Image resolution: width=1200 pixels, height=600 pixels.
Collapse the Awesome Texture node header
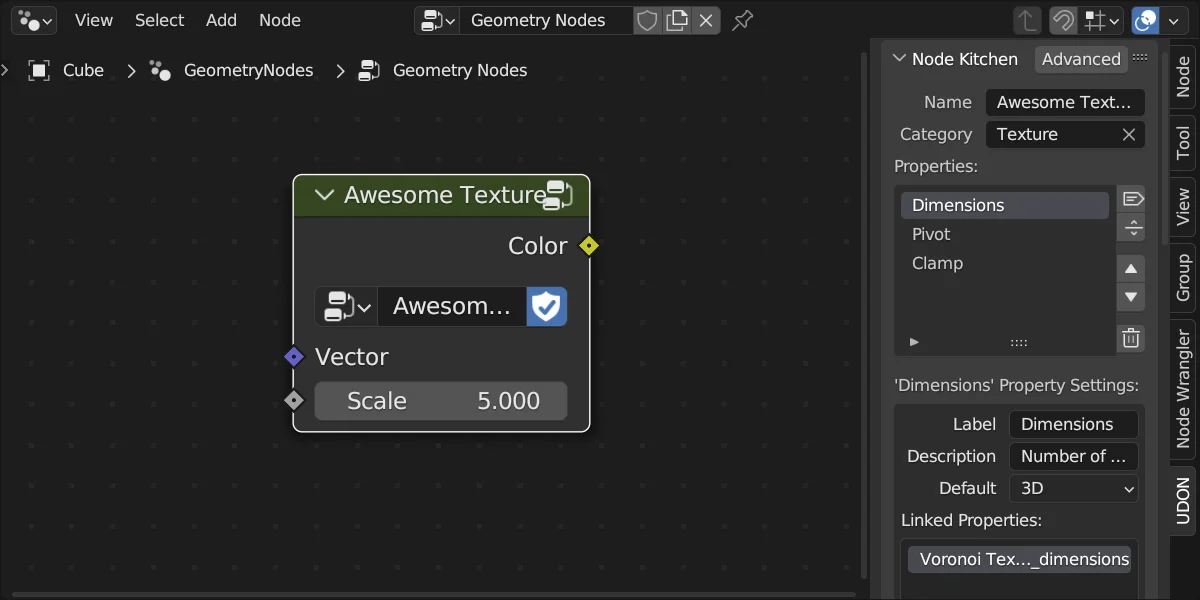coord(324,195)
